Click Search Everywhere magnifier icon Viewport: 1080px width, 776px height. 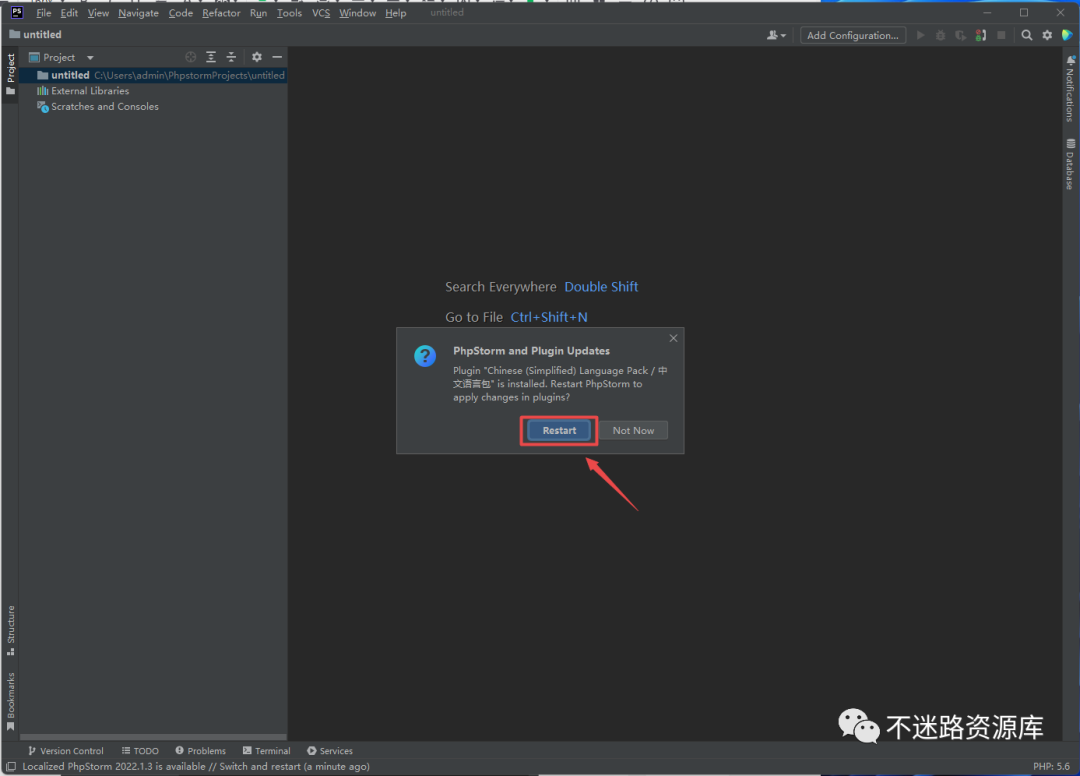coord(1026,35)
